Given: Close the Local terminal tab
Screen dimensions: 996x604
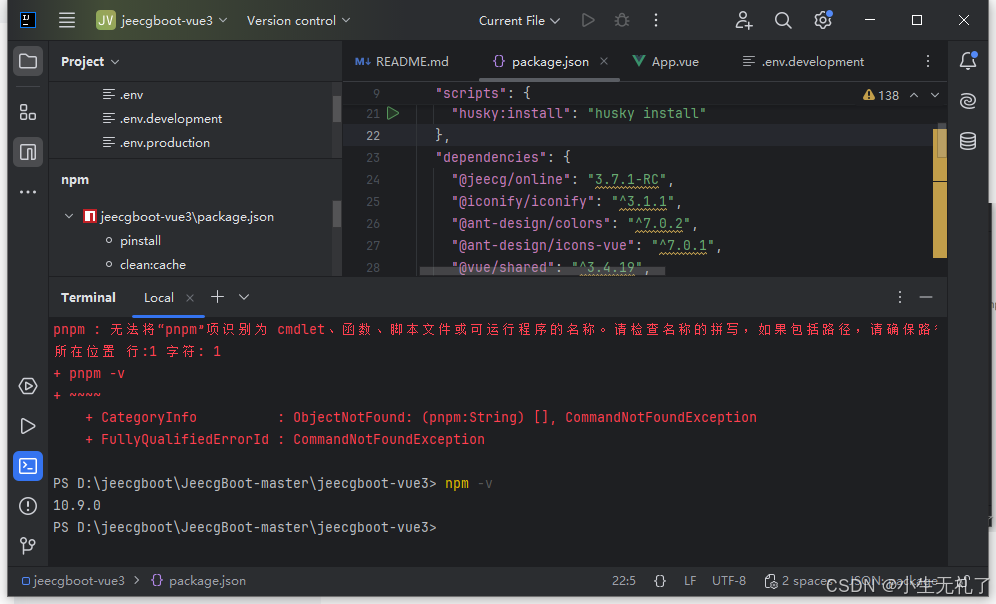Looking at the screenshot, I should pyautogui.click(x=189, y=297).
